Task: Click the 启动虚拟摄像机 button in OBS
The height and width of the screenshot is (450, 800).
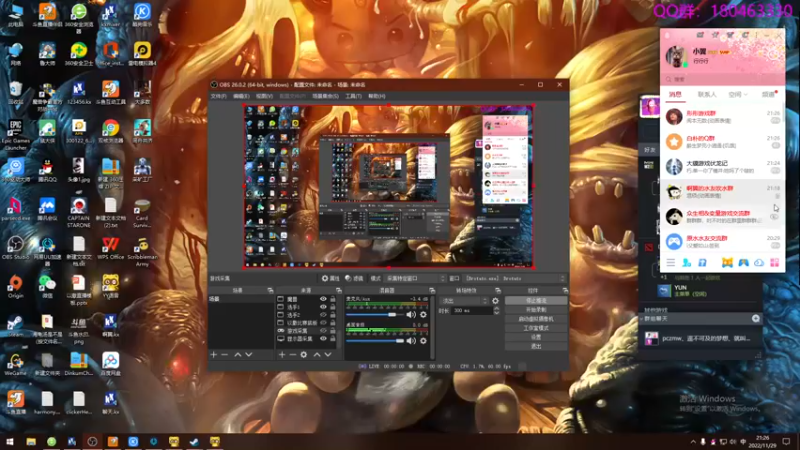Action: pos(536,319)
